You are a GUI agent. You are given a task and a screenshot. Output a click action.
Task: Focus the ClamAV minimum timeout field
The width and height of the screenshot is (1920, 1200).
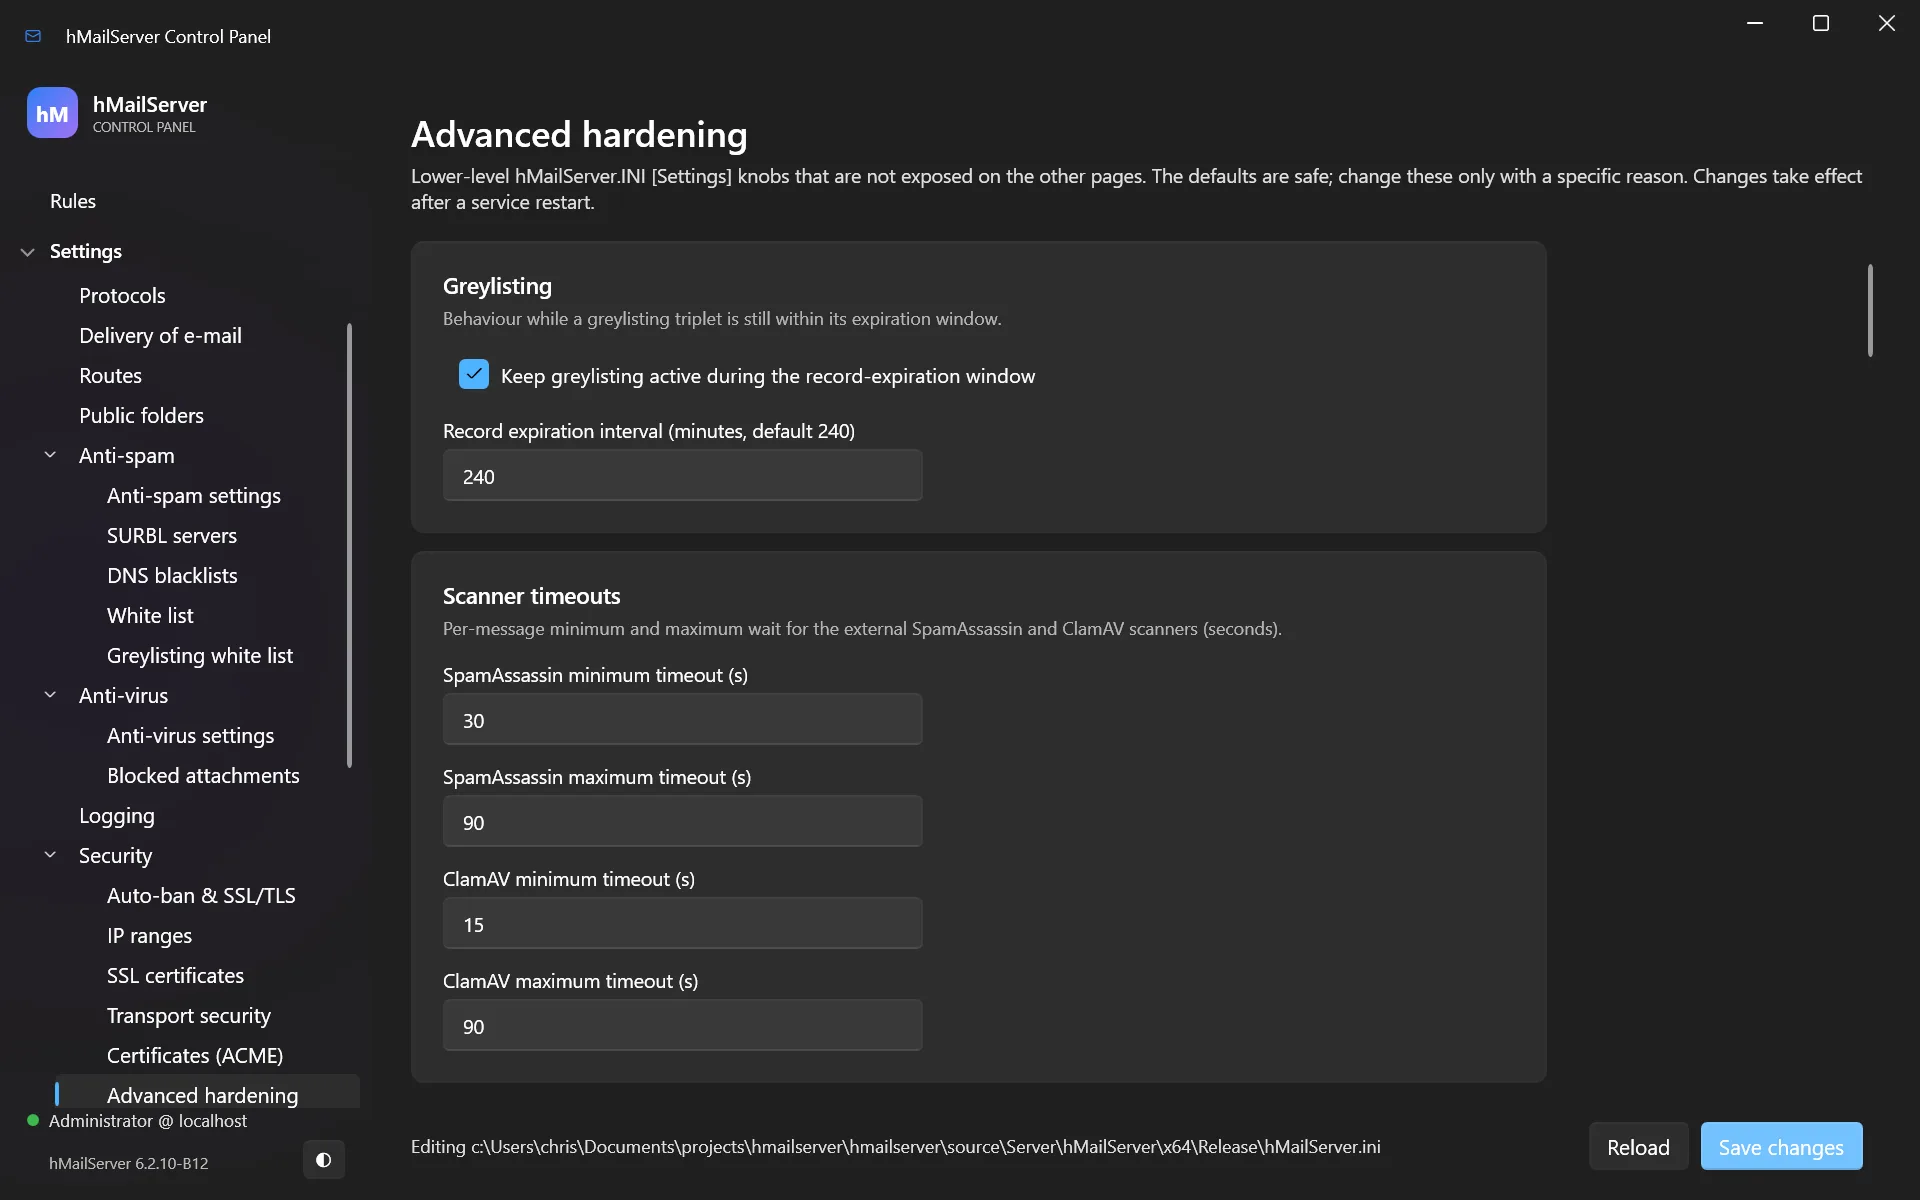point(682,924)
